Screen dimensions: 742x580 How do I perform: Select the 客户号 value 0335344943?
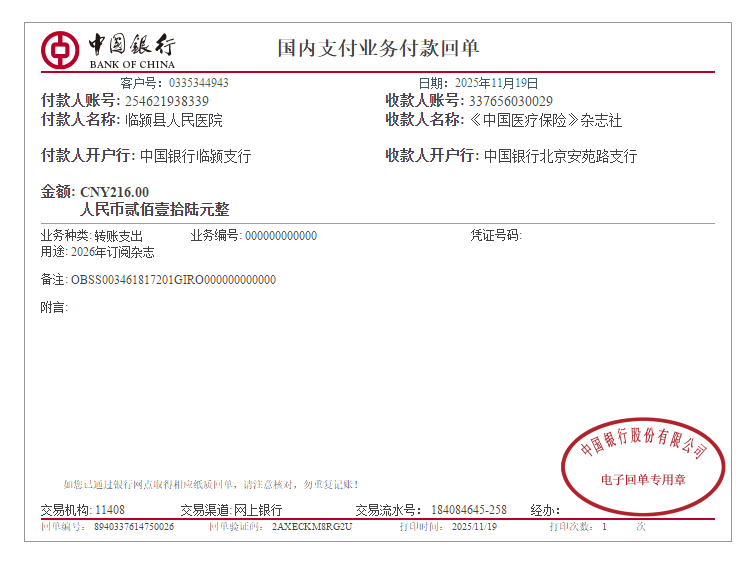click(199, 83)
